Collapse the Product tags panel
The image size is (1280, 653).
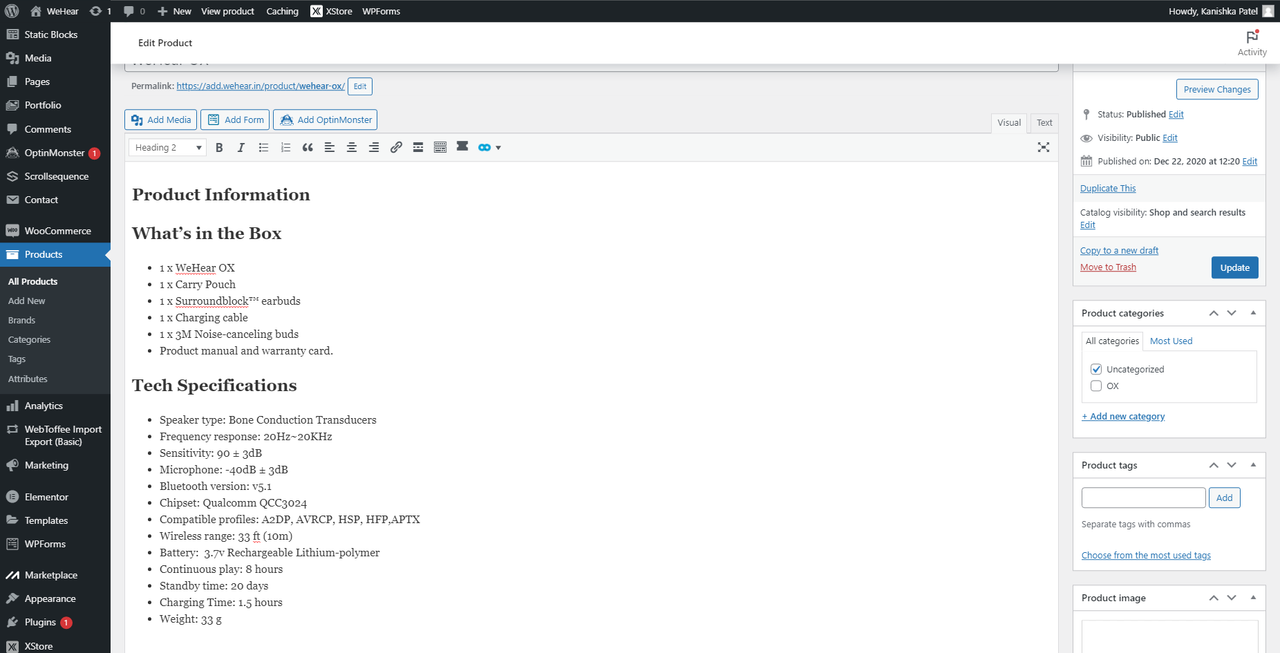click(1254, 465)
